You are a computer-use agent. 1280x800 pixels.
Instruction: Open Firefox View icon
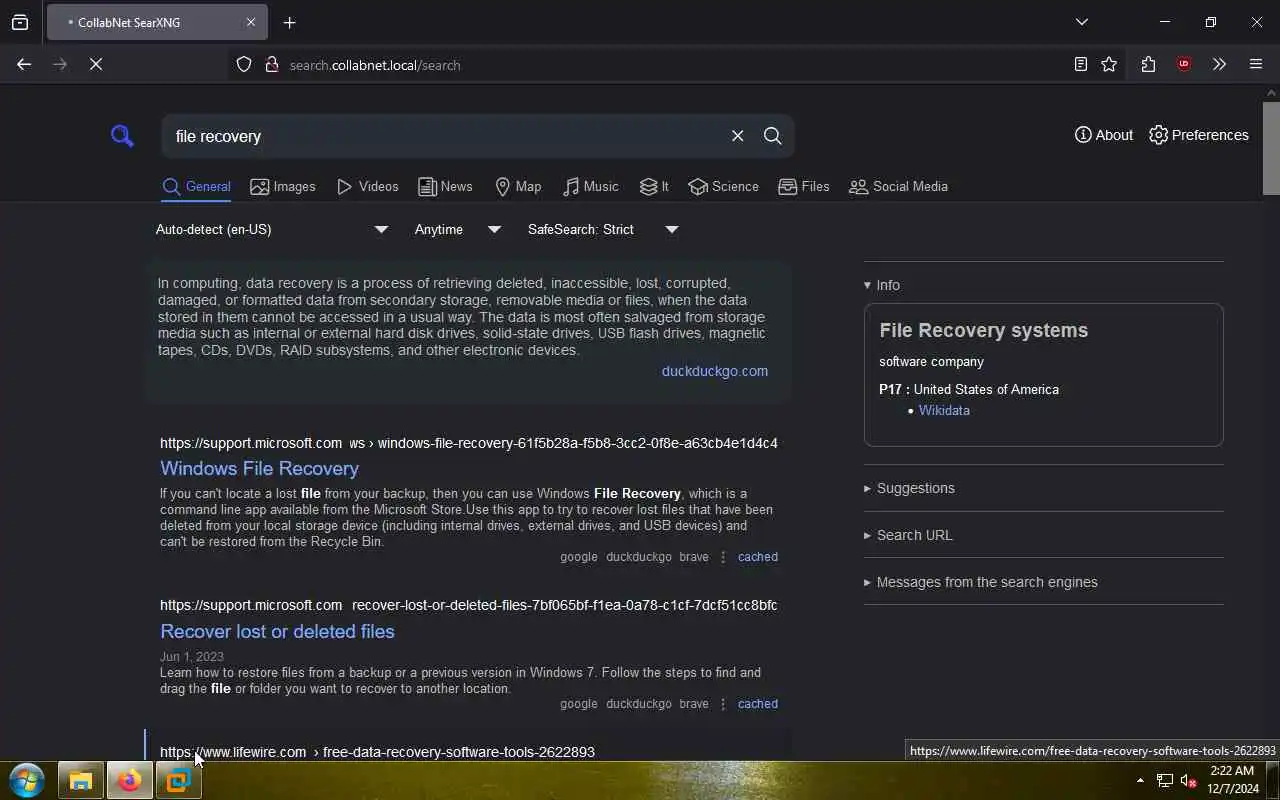20,22
